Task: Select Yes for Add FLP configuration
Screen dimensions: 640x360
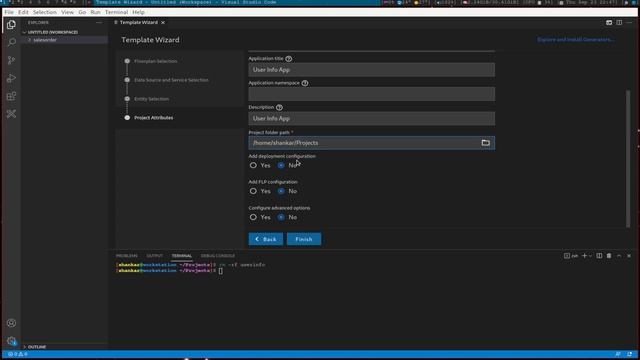Action: 253,191
